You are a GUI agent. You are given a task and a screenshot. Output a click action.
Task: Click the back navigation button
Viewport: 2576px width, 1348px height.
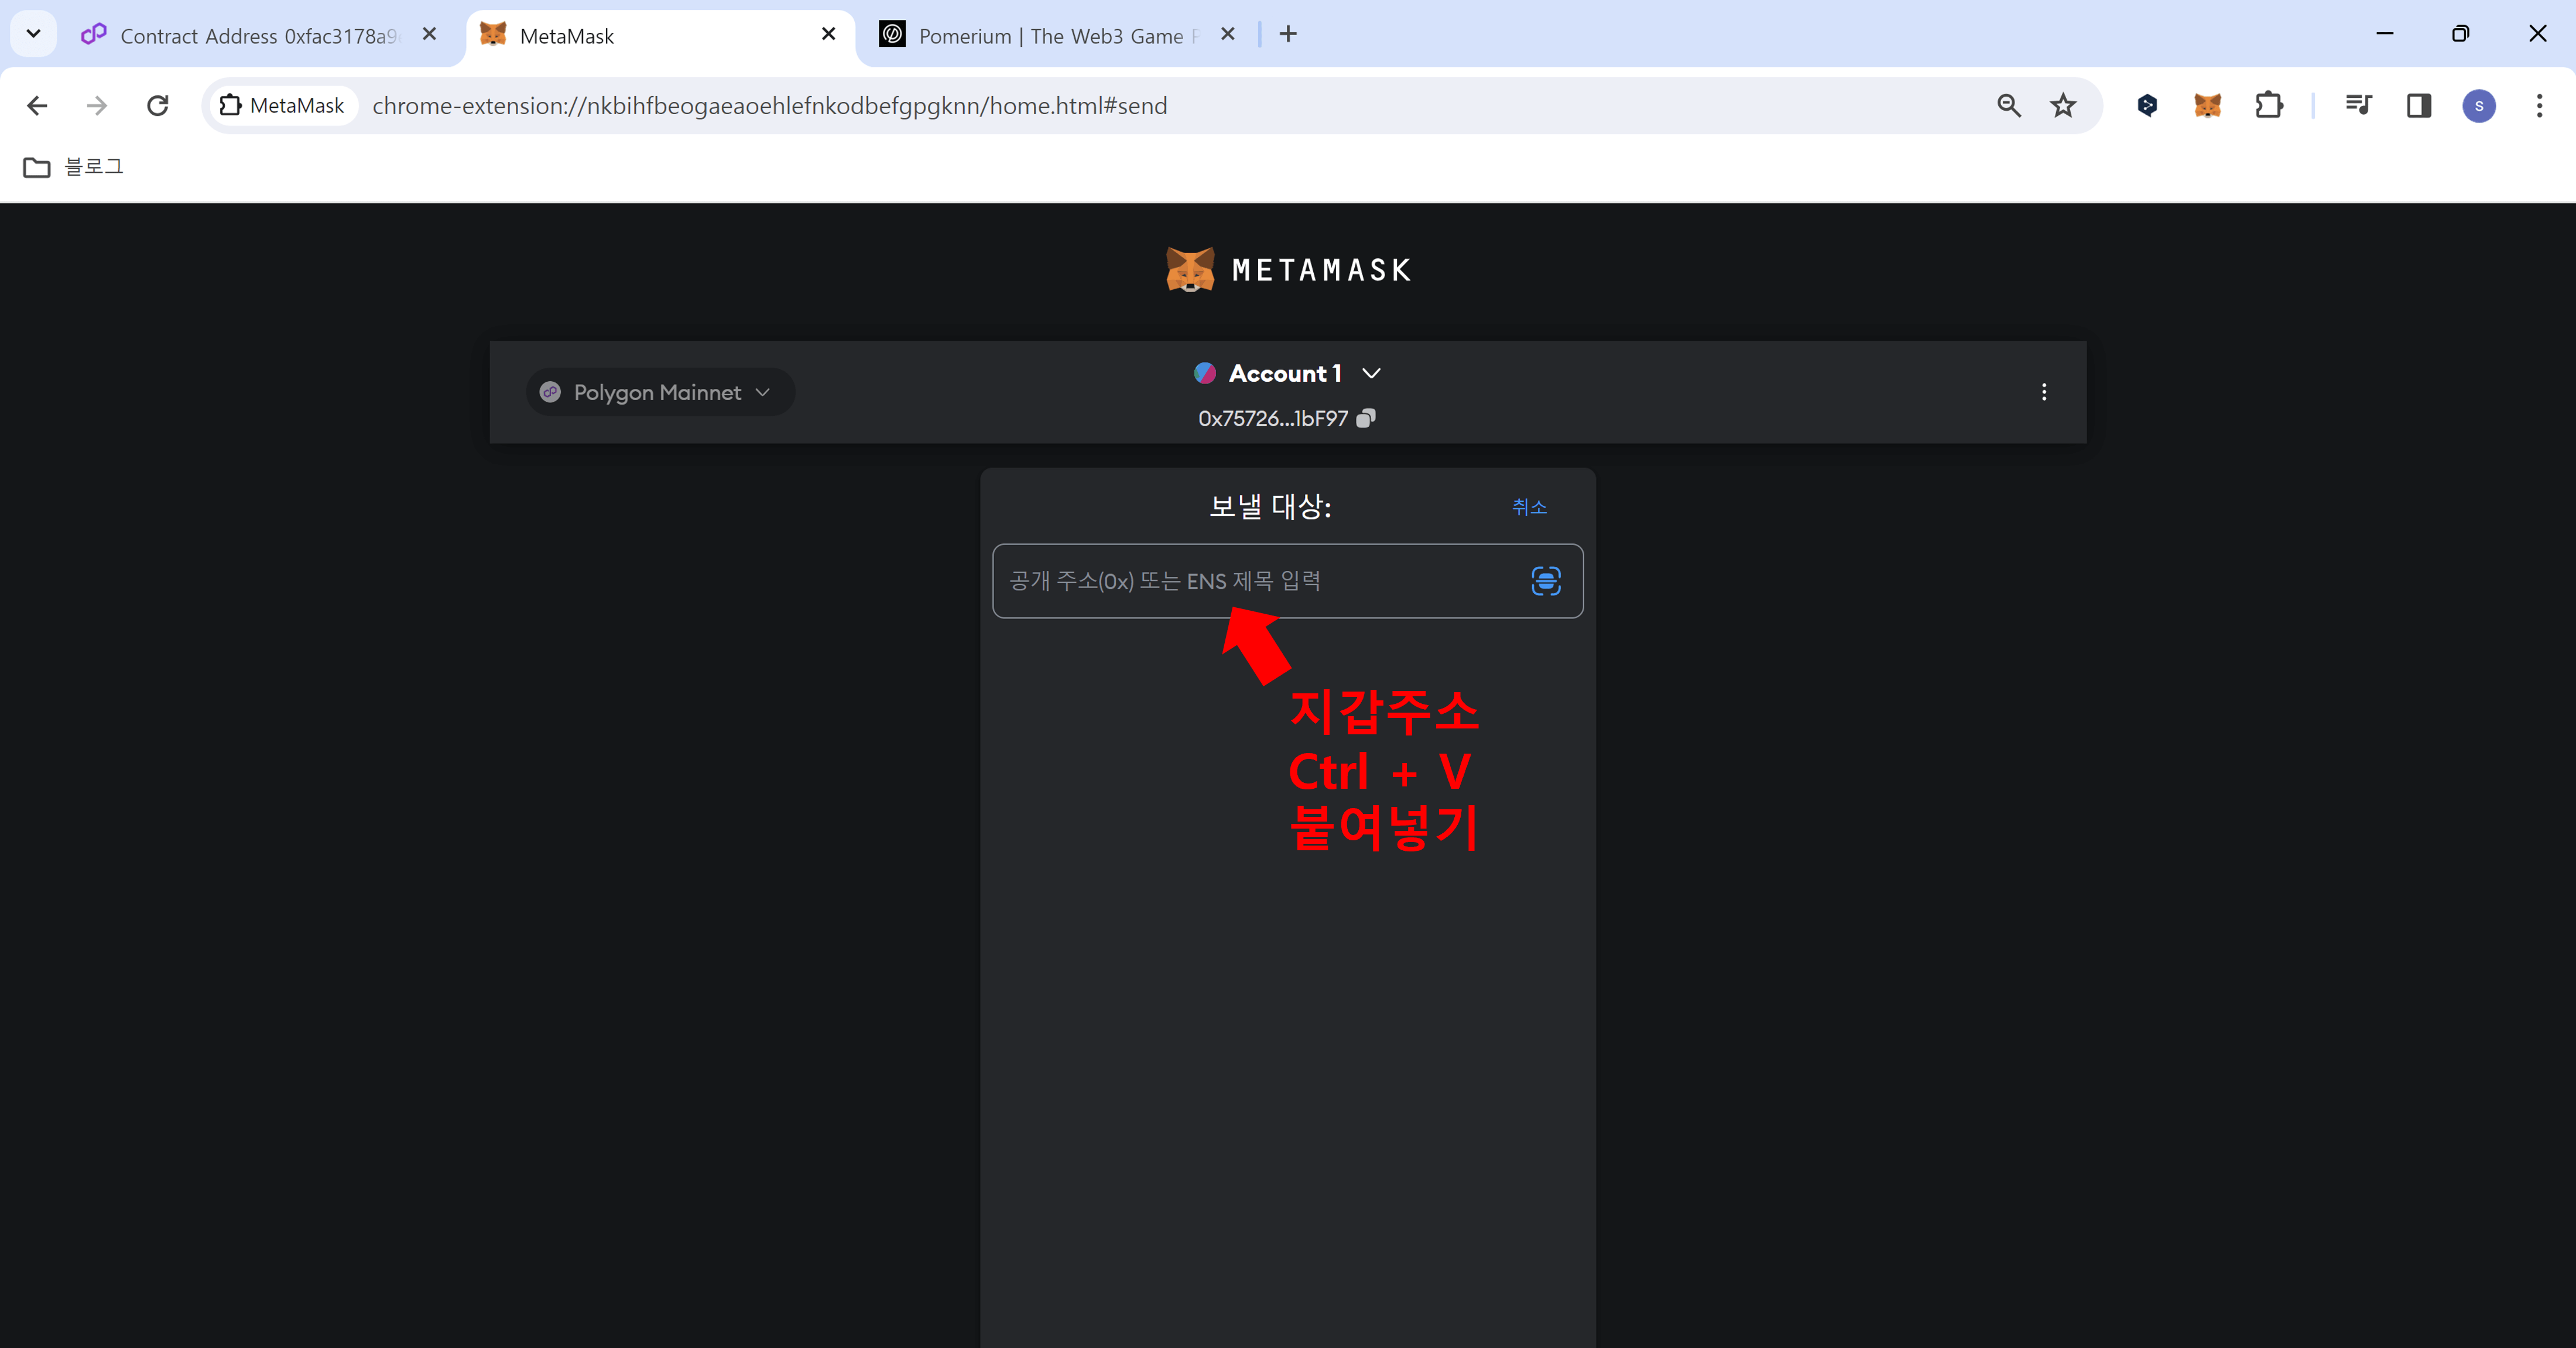[36, 105]
